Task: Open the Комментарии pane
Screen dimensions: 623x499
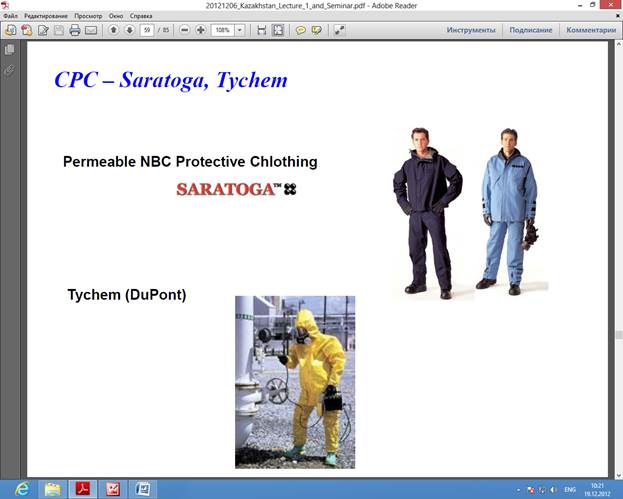Action: coord(590,30)
